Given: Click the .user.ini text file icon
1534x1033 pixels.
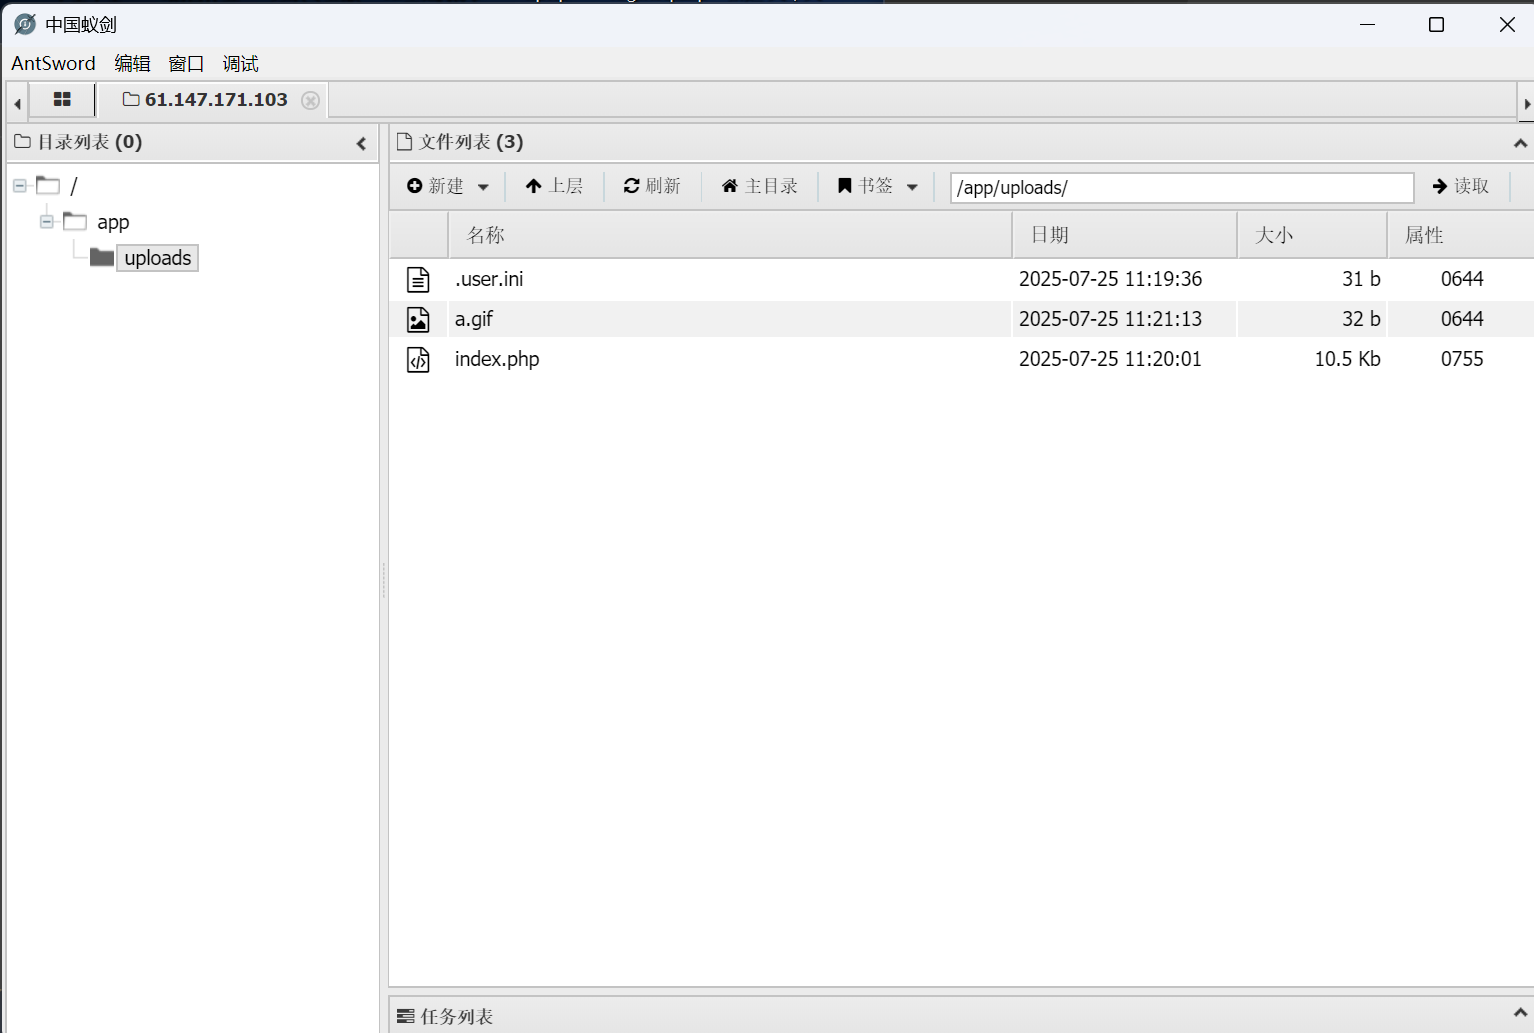Looking at the screenshot, I should coord(418,278).
